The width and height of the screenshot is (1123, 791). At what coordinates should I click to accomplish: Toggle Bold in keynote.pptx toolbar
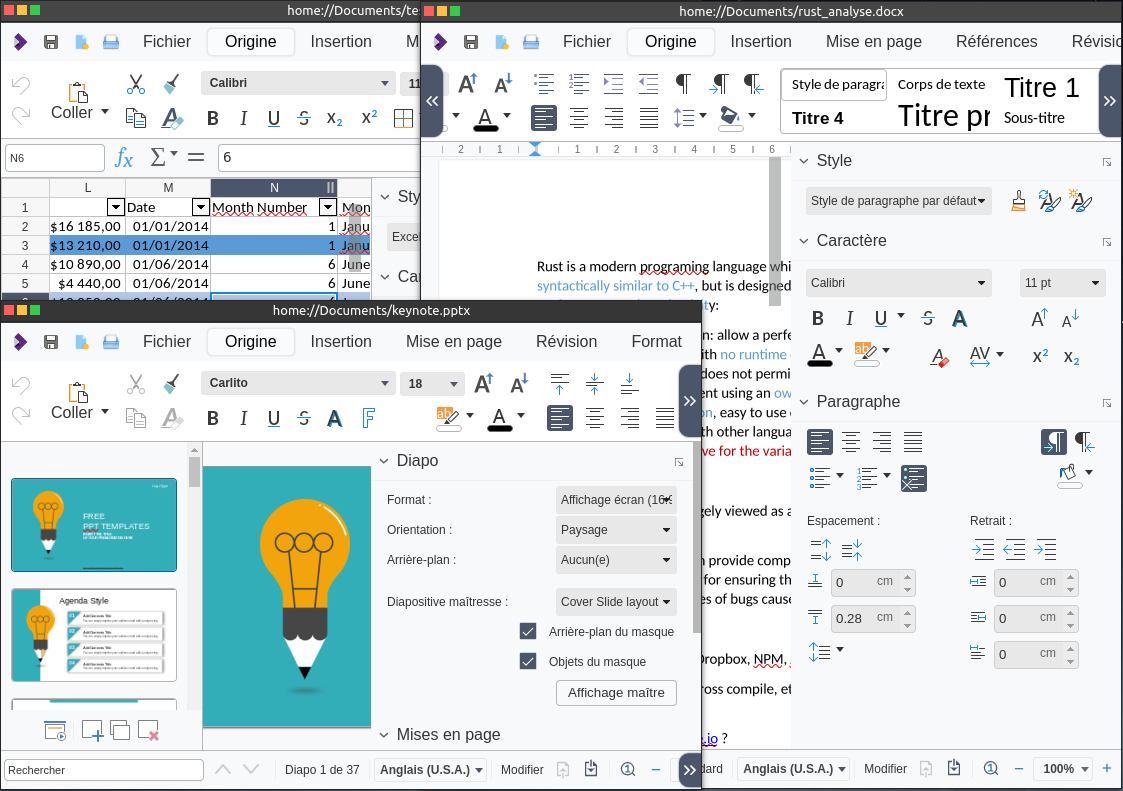213,418
